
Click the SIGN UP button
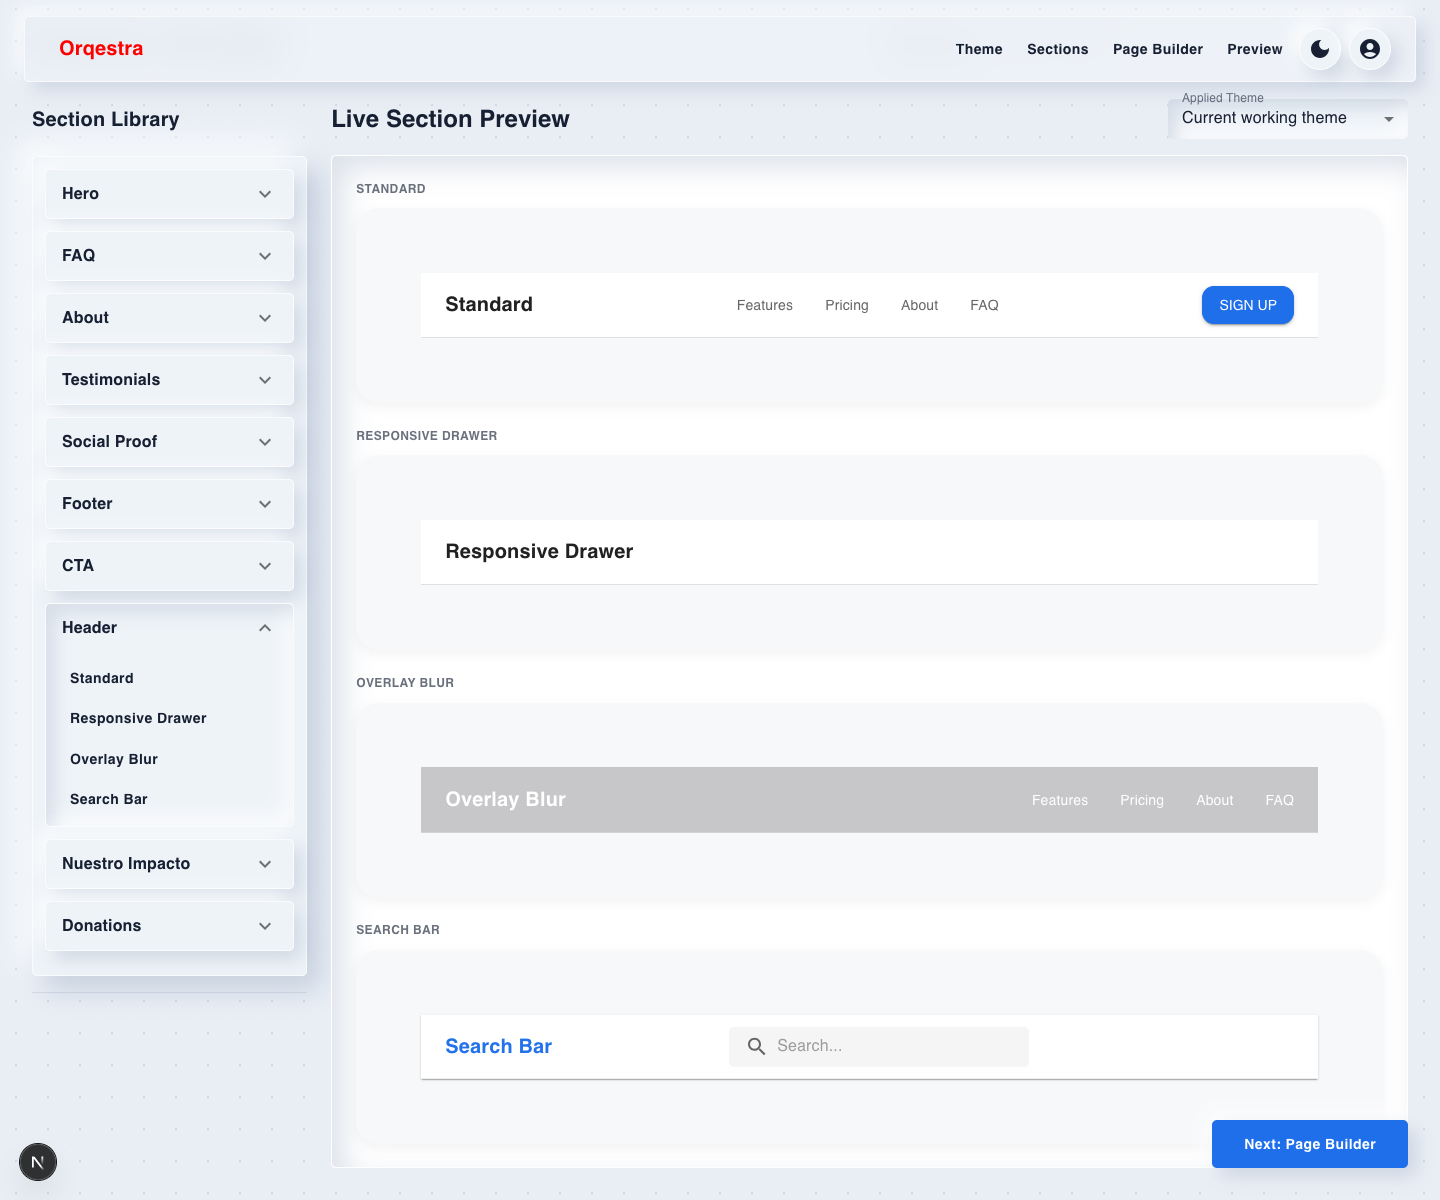pyautogui.click(x=1248, y=305)
